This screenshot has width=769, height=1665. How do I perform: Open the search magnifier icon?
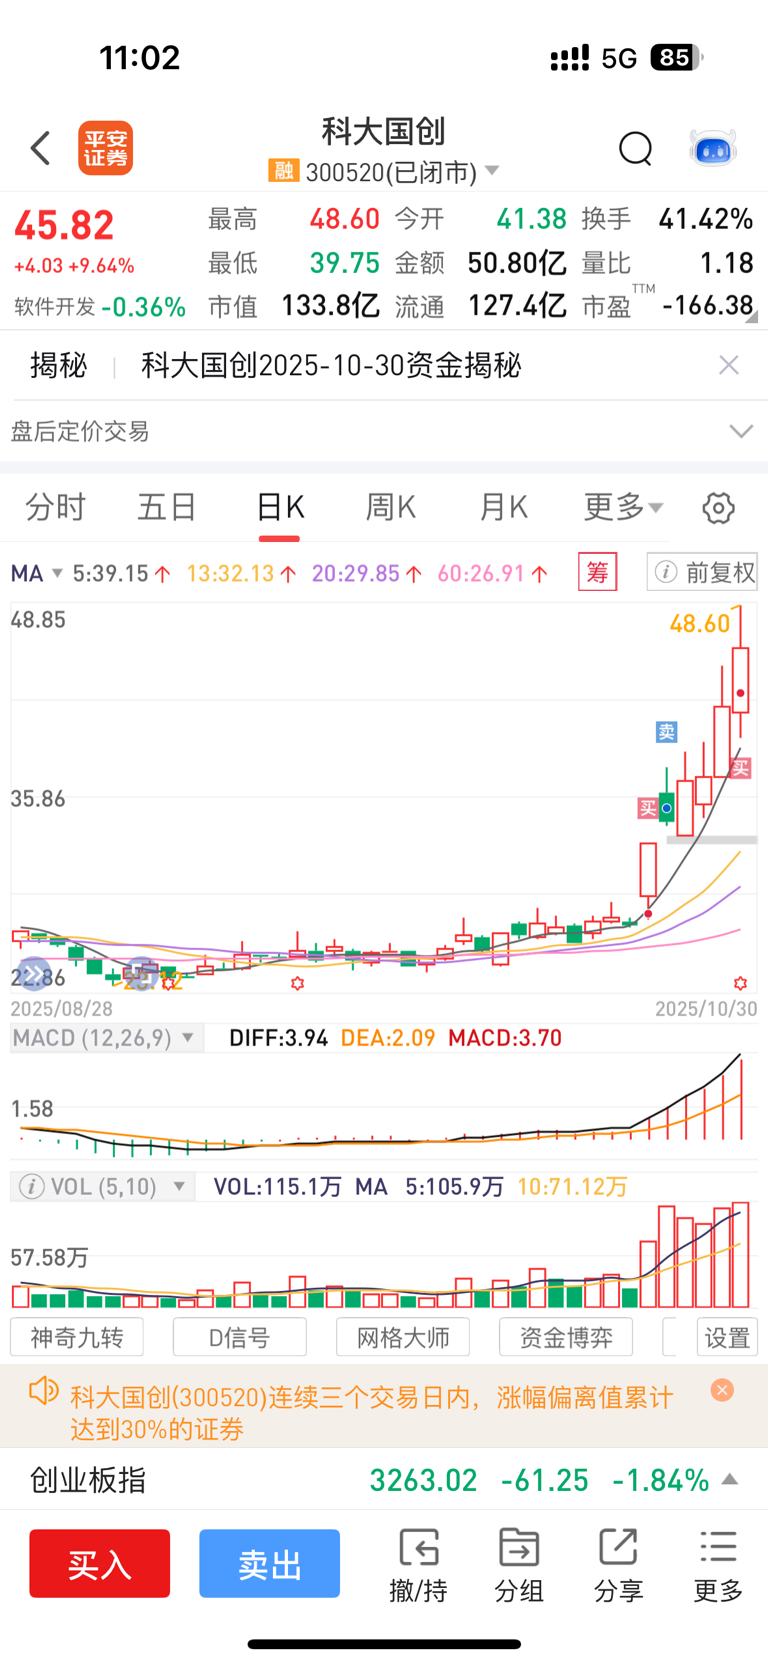[x=635, y=148]
